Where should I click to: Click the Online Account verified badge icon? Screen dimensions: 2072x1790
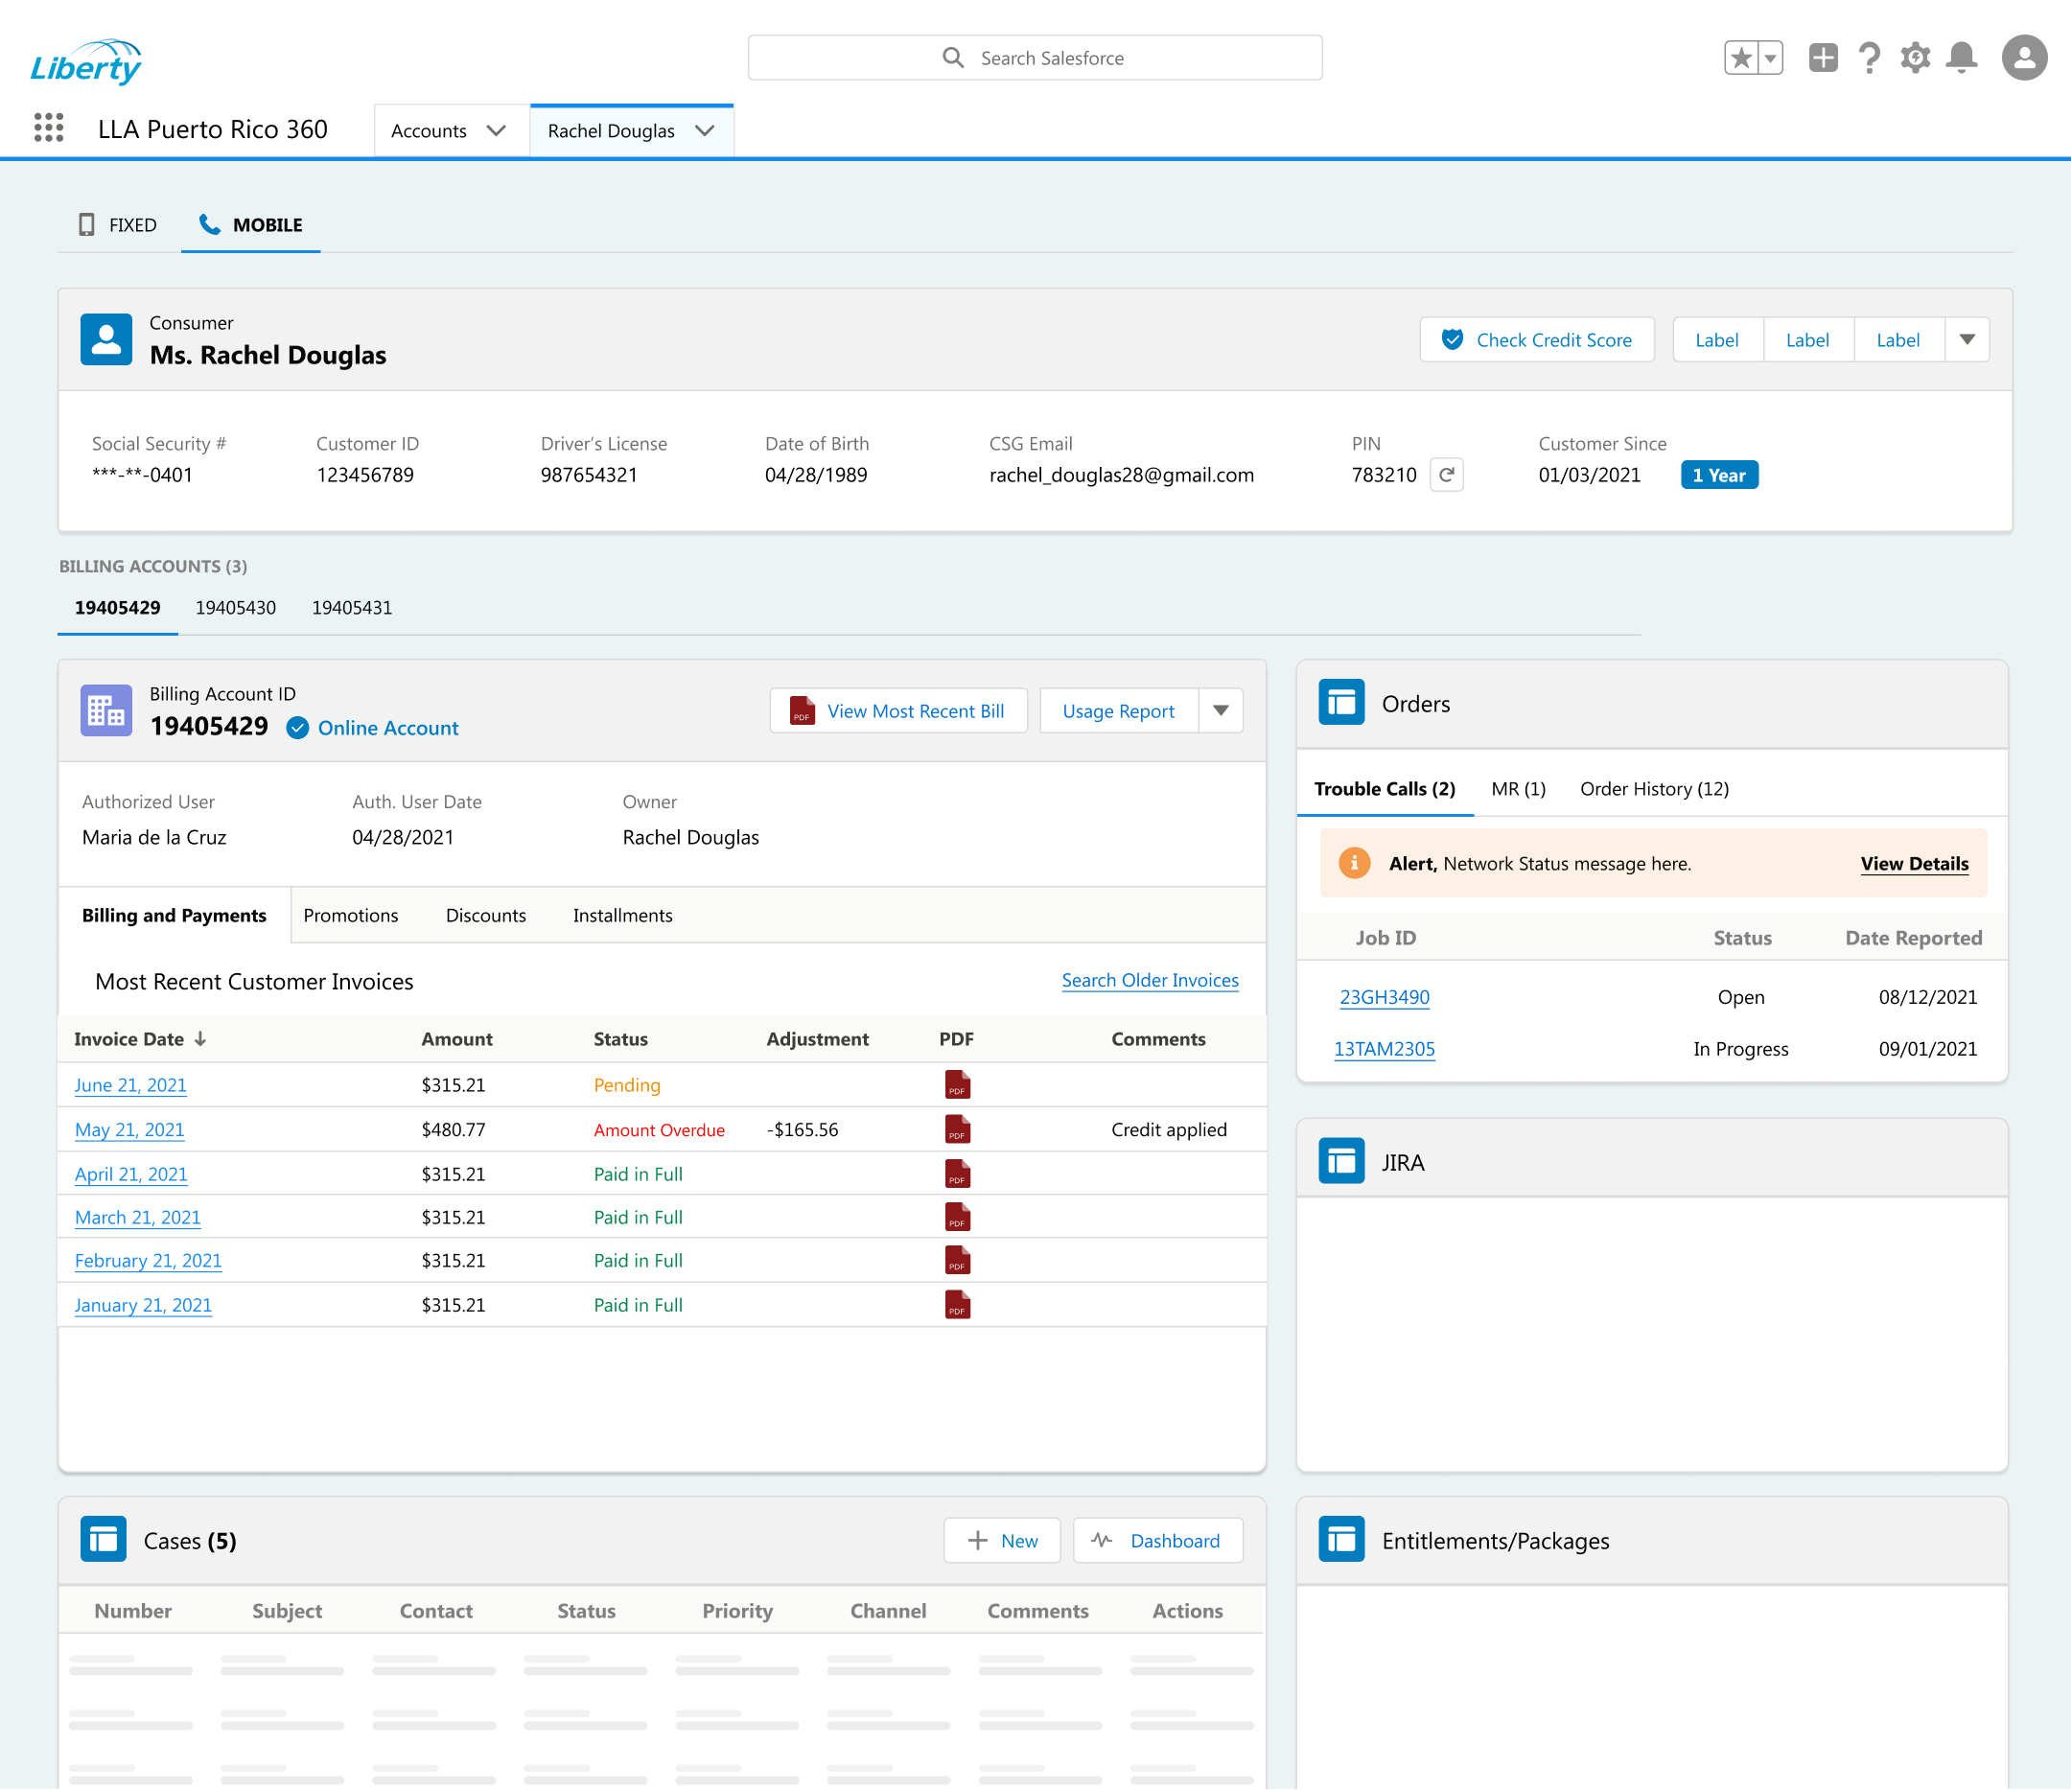click(x=297, y=728)
